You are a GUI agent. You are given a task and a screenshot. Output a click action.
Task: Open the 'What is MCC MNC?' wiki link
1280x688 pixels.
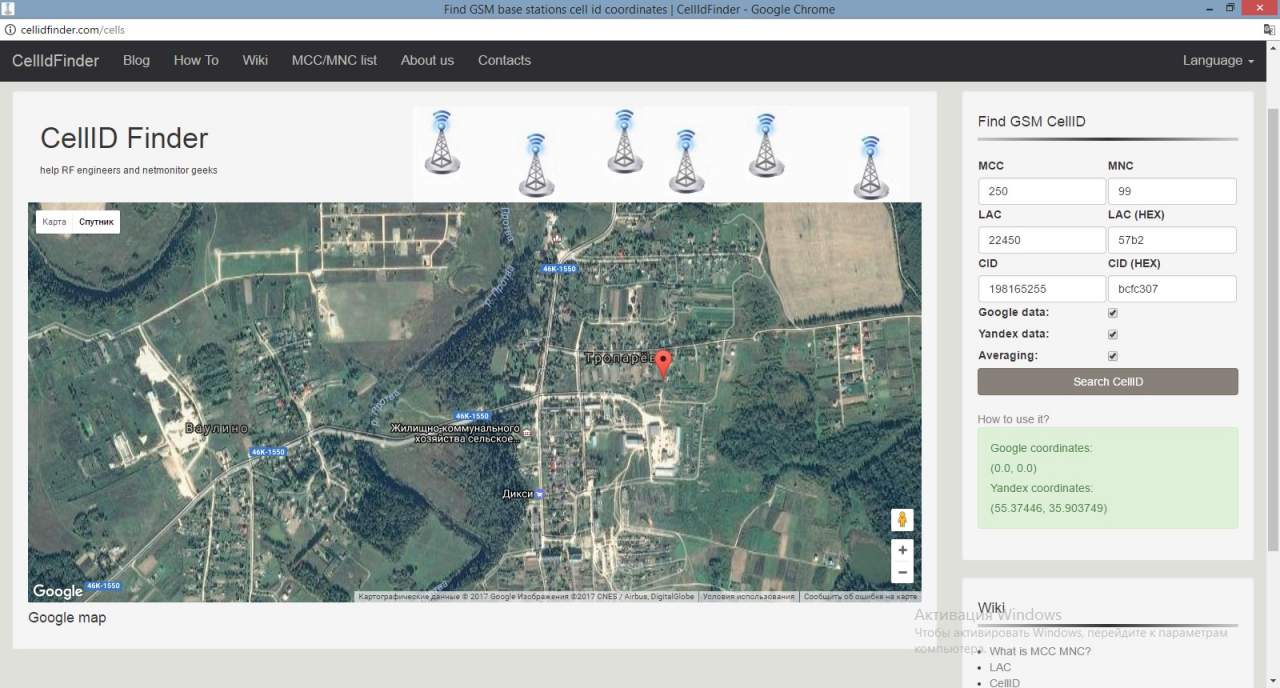point(1040,651)
